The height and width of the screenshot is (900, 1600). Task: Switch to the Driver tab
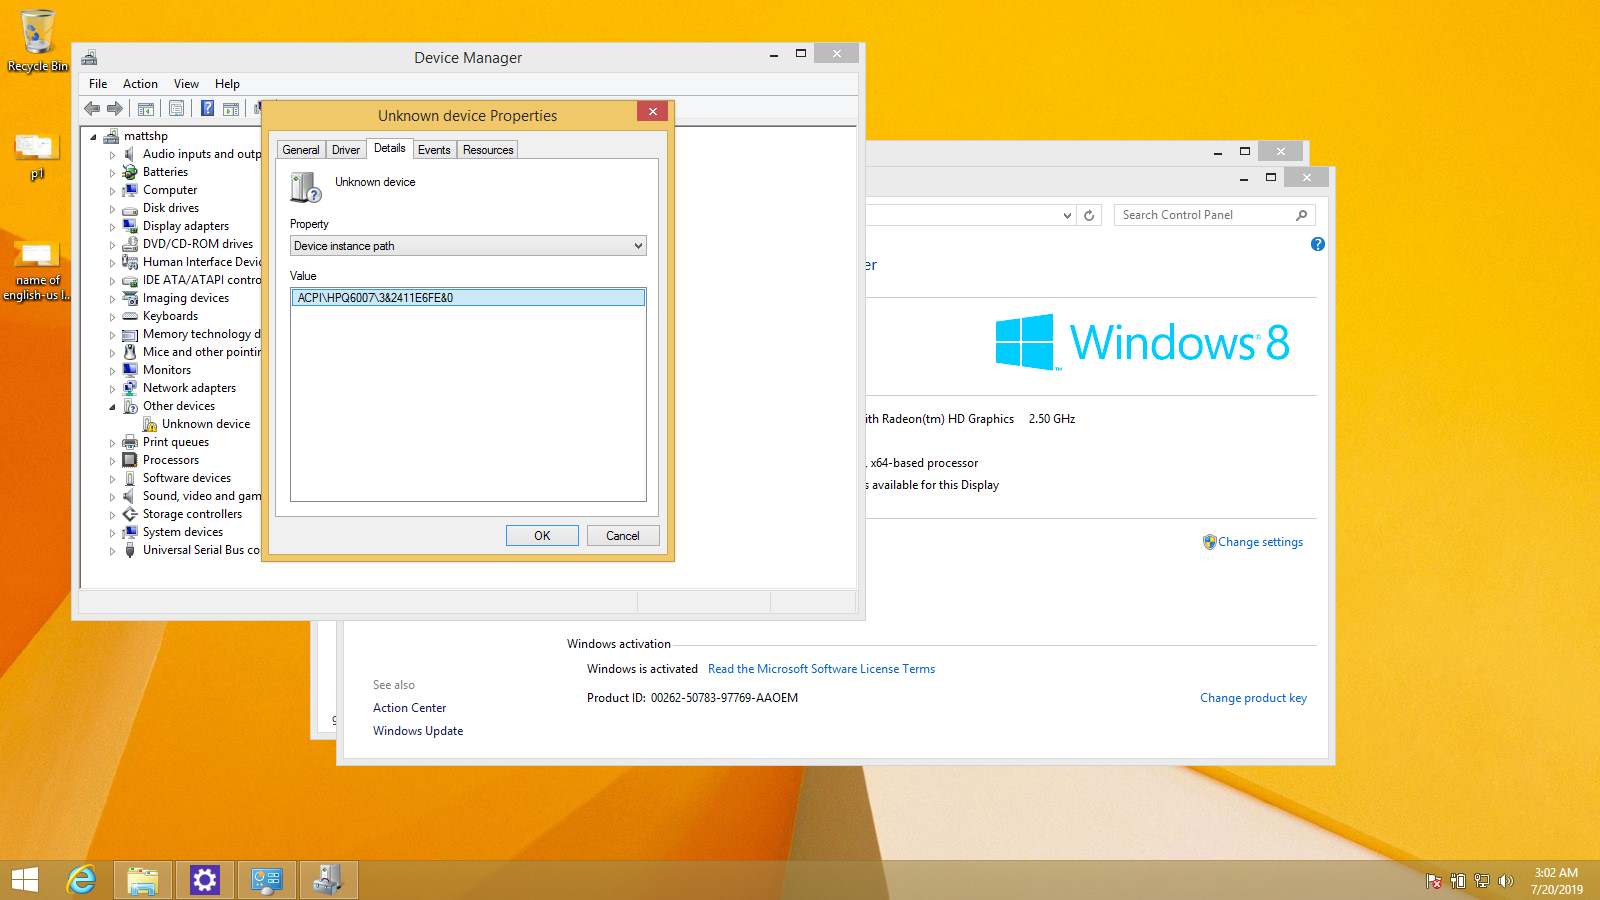pyautogui.click(x=346, y=150)
